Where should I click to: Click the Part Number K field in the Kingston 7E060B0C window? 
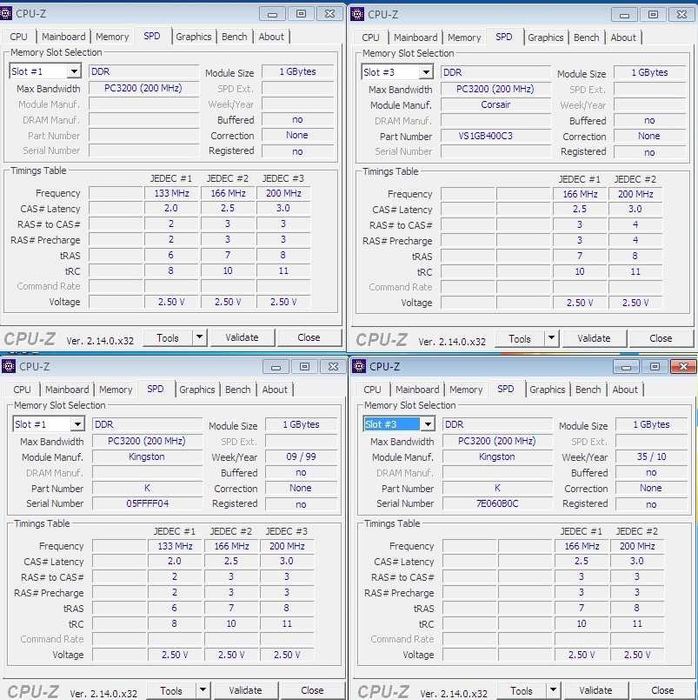[x=497, y=488]
